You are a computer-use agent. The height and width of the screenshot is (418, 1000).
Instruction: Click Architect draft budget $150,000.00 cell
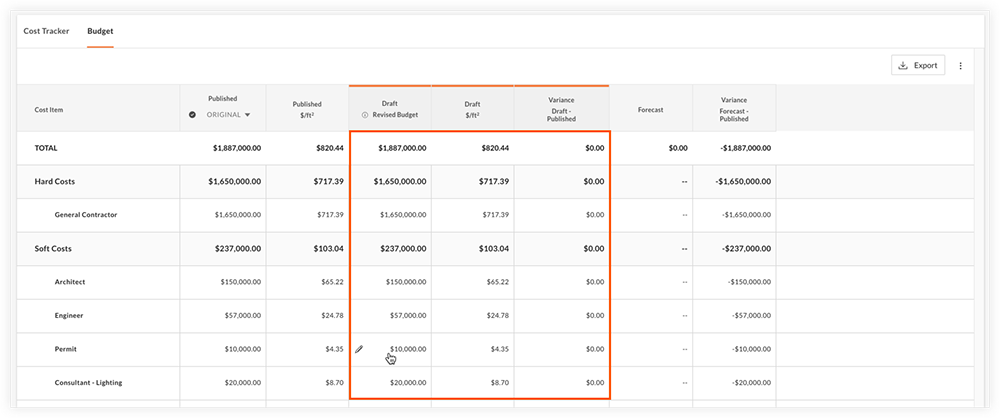(390, 282)
